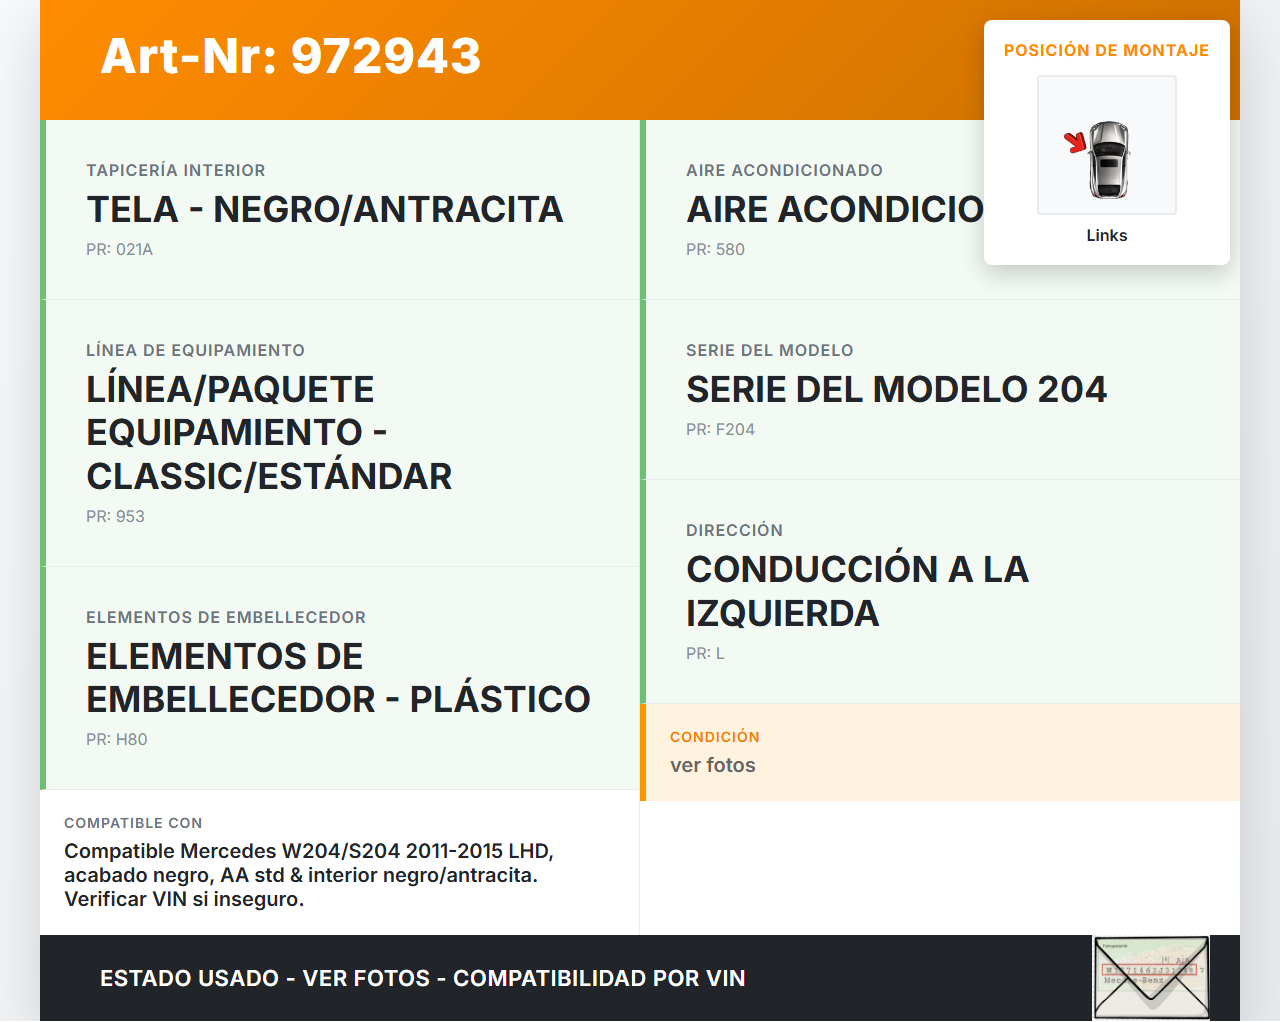Select the 'Links' caption under car image
Image resolution: width=1280 pixels, height=1022 pixels.
pyautogui.click(x=1106, y=235)
